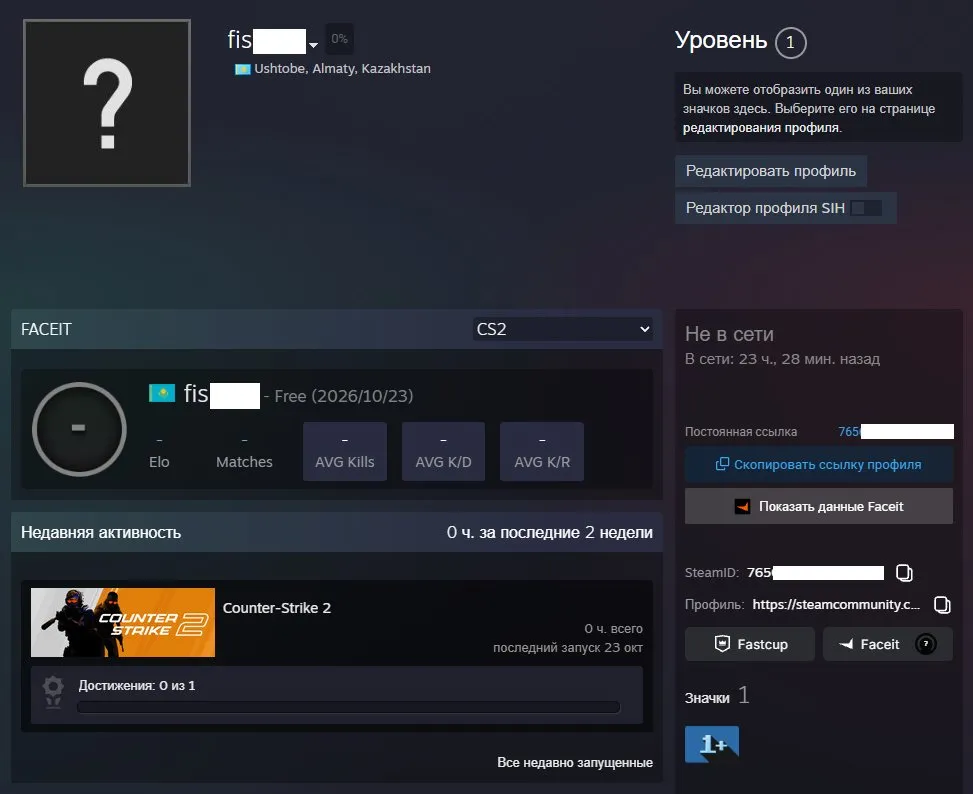973x794 pixels.
Task: Click Скопировать ссылку профиля button
Action: (818, 465)
